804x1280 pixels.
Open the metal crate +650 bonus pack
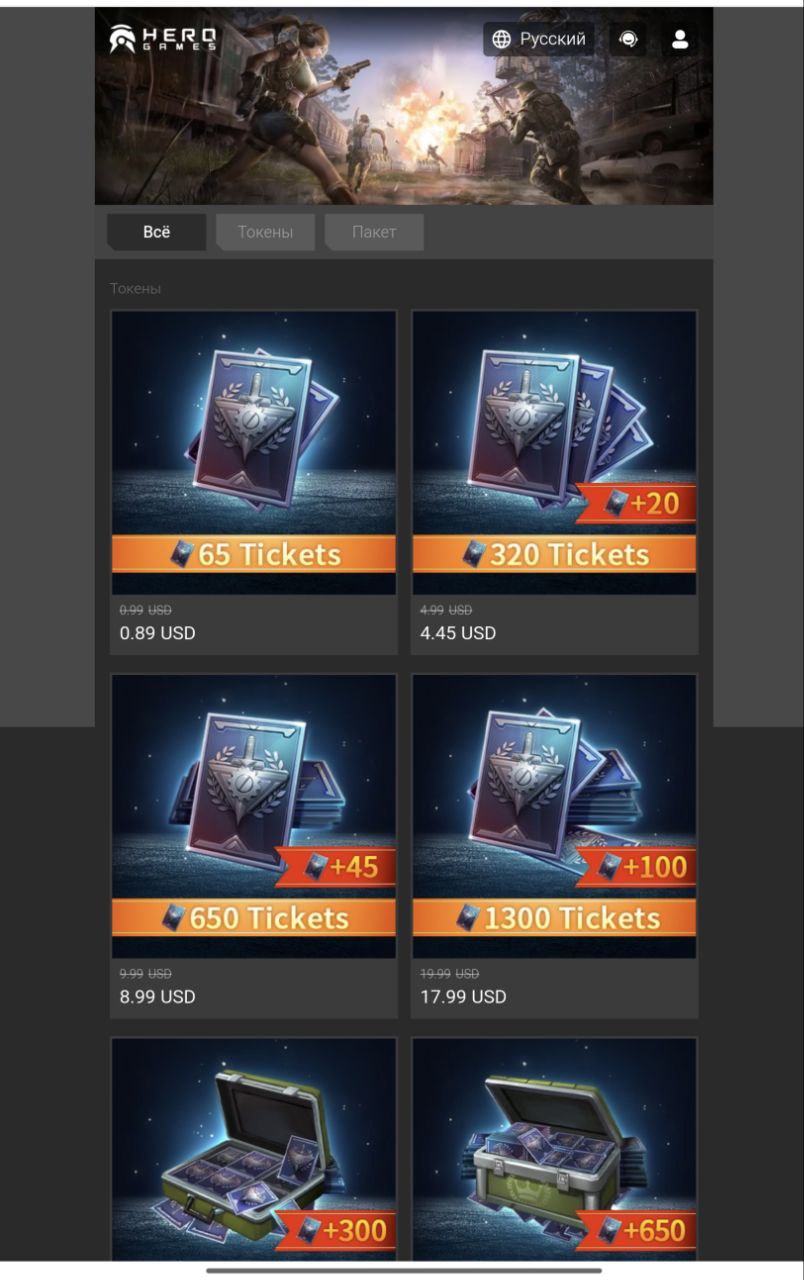[555, 1148]
